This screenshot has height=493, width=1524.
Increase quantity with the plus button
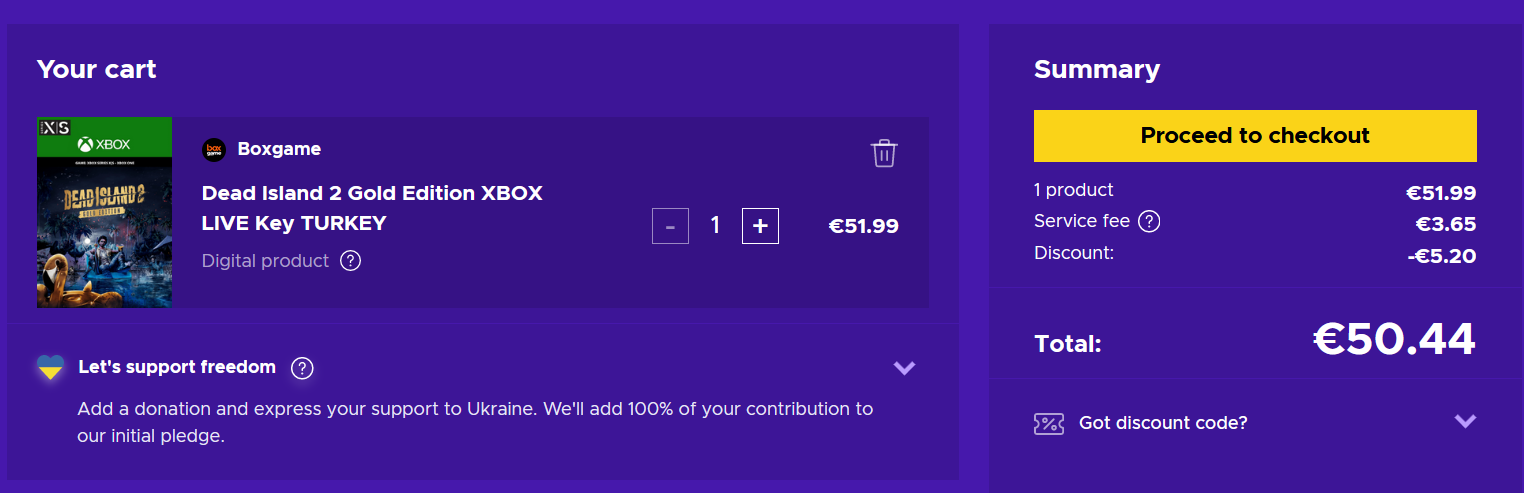click(760, 226)
